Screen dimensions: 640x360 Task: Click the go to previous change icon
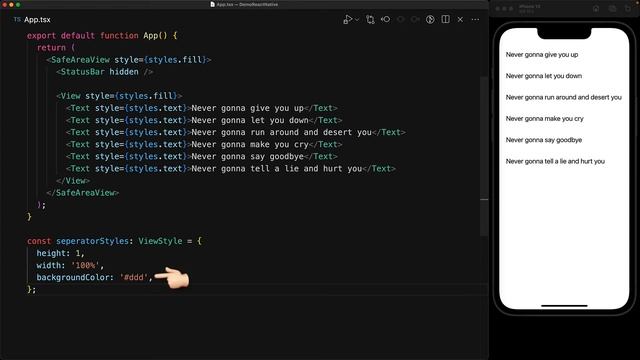[385, 20]
